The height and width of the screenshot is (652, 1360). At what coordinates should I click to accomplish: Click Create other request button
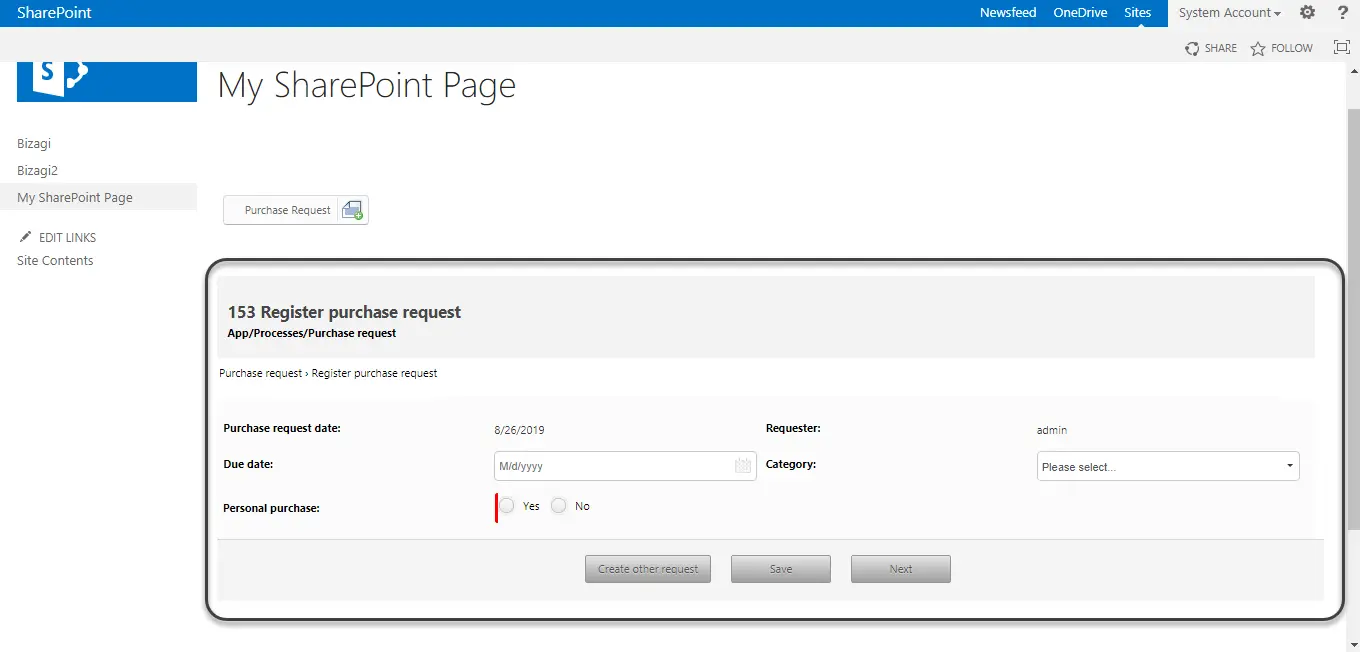648,569
